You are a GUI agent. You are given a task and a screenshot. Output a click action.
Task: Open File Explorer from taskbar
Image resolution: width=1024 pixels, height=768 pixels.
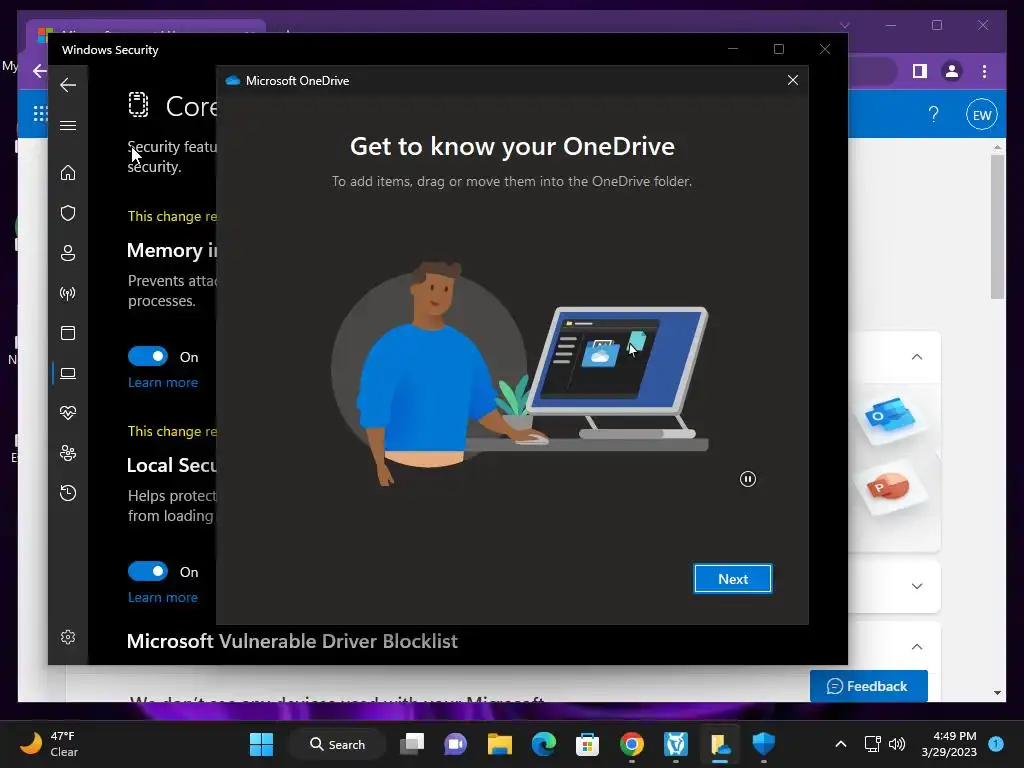(500, 744)
